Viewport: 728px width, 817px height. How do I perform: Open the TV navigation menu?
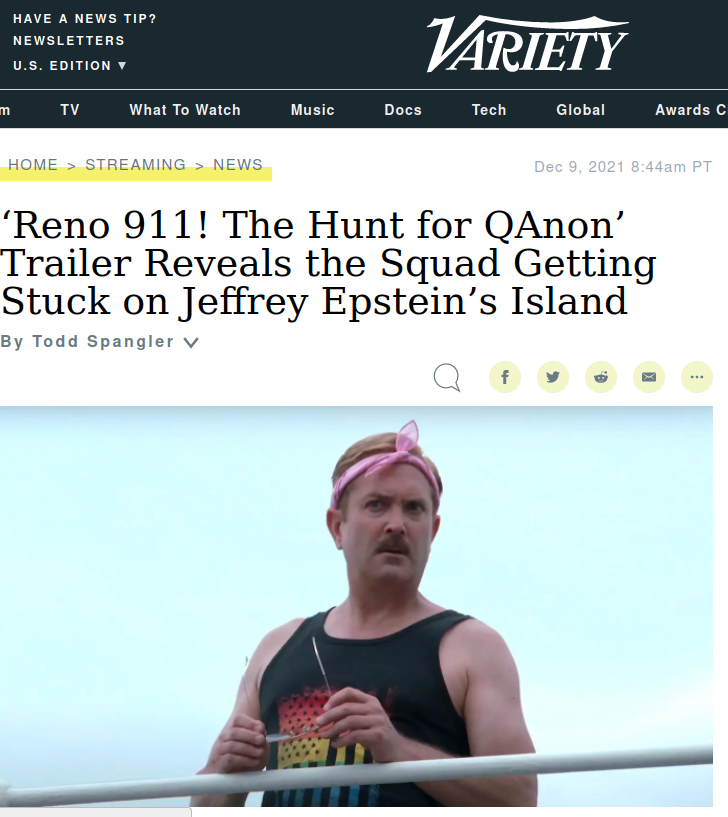[70, 110]
